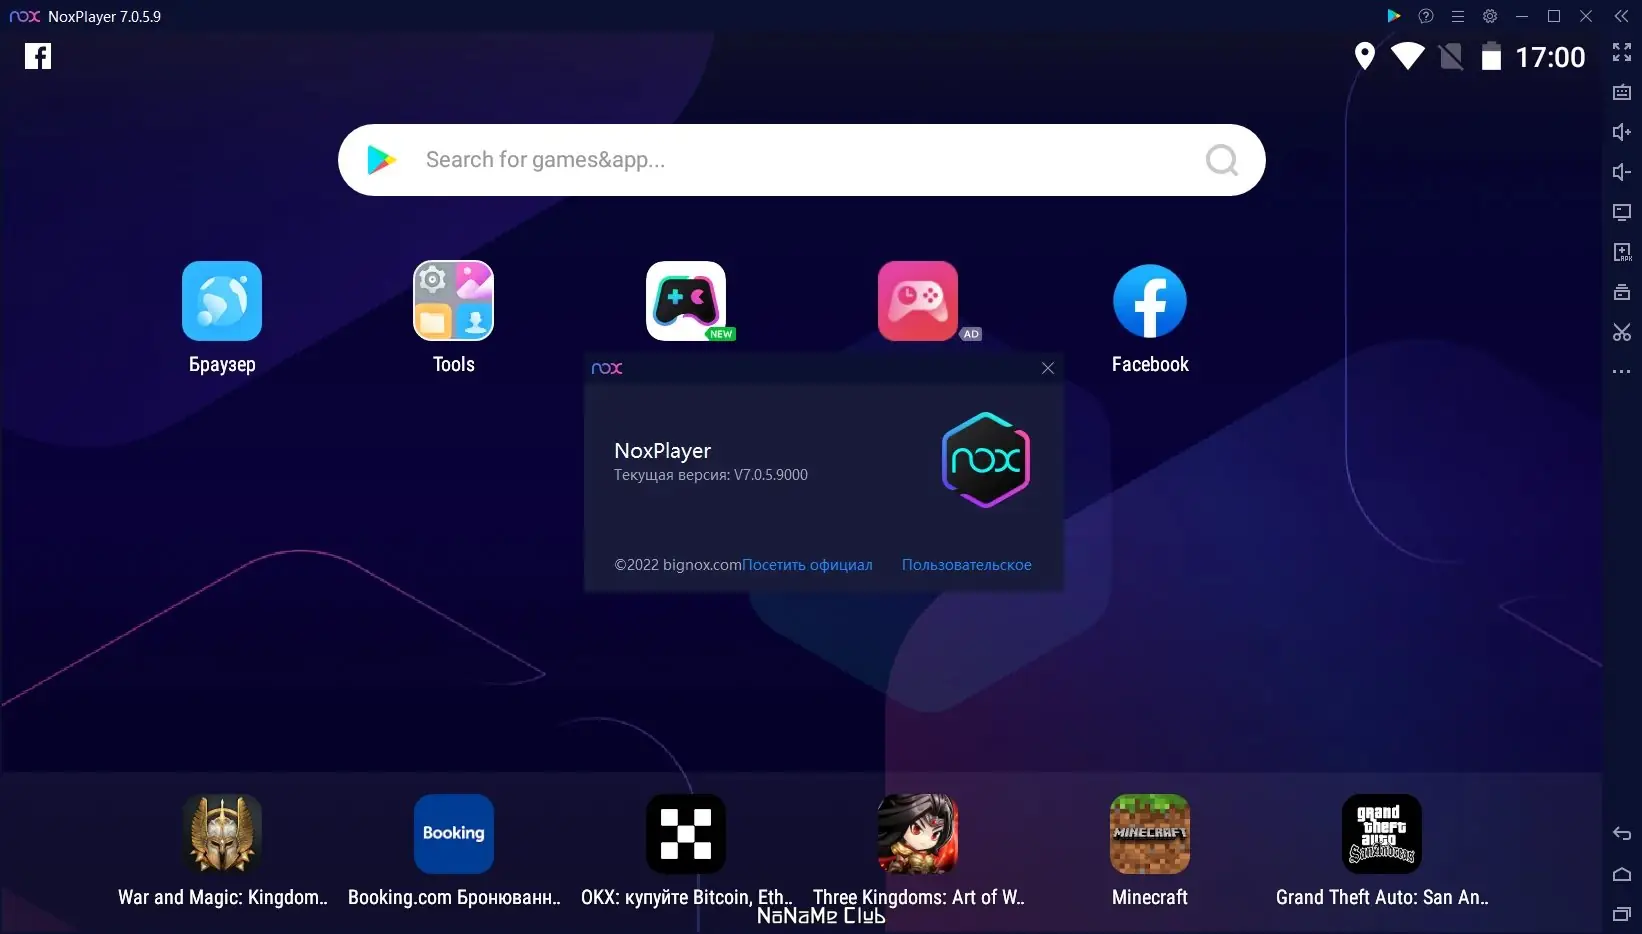Toggle fullscreen mode from the sidebar
Image resolution: width=1642 pixels, height=934 pixels.
[x=1622, y=52]
